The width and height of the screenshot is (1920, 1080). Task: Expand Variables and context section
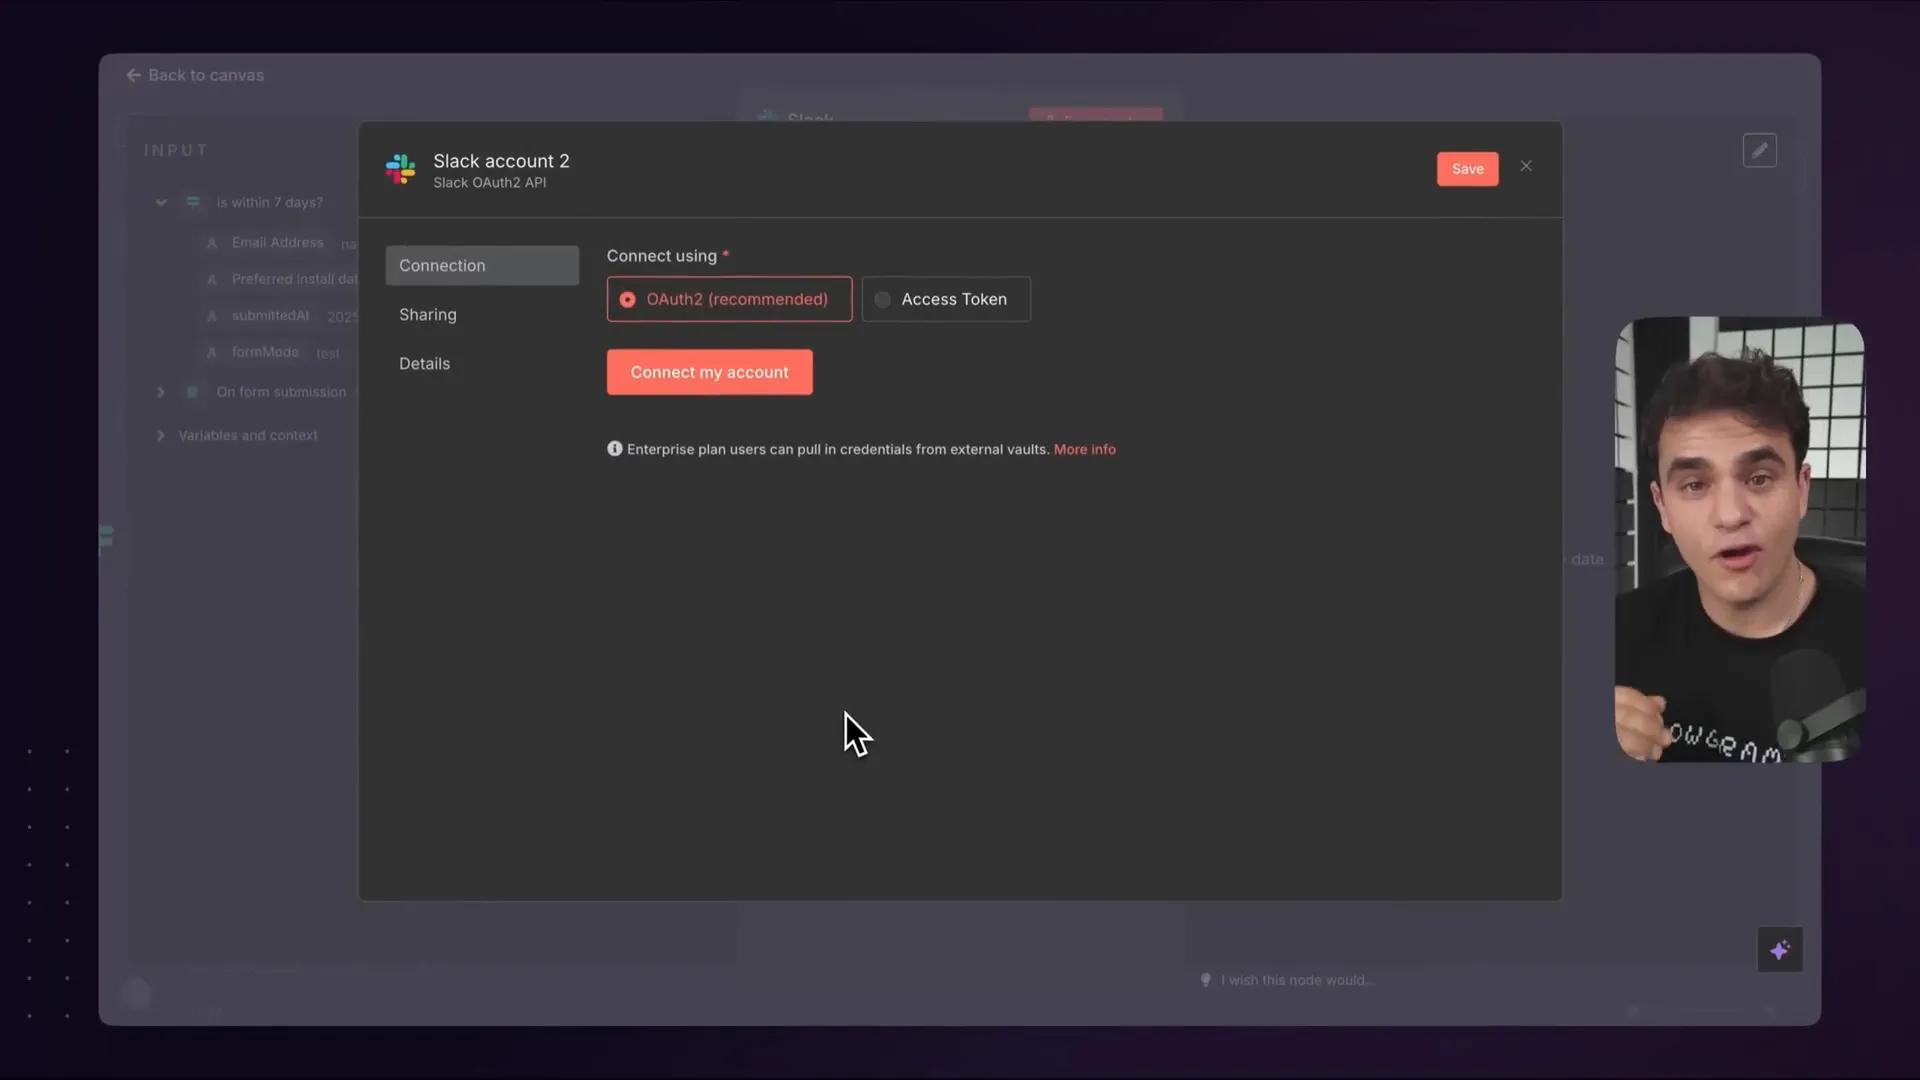click(161, 435)
